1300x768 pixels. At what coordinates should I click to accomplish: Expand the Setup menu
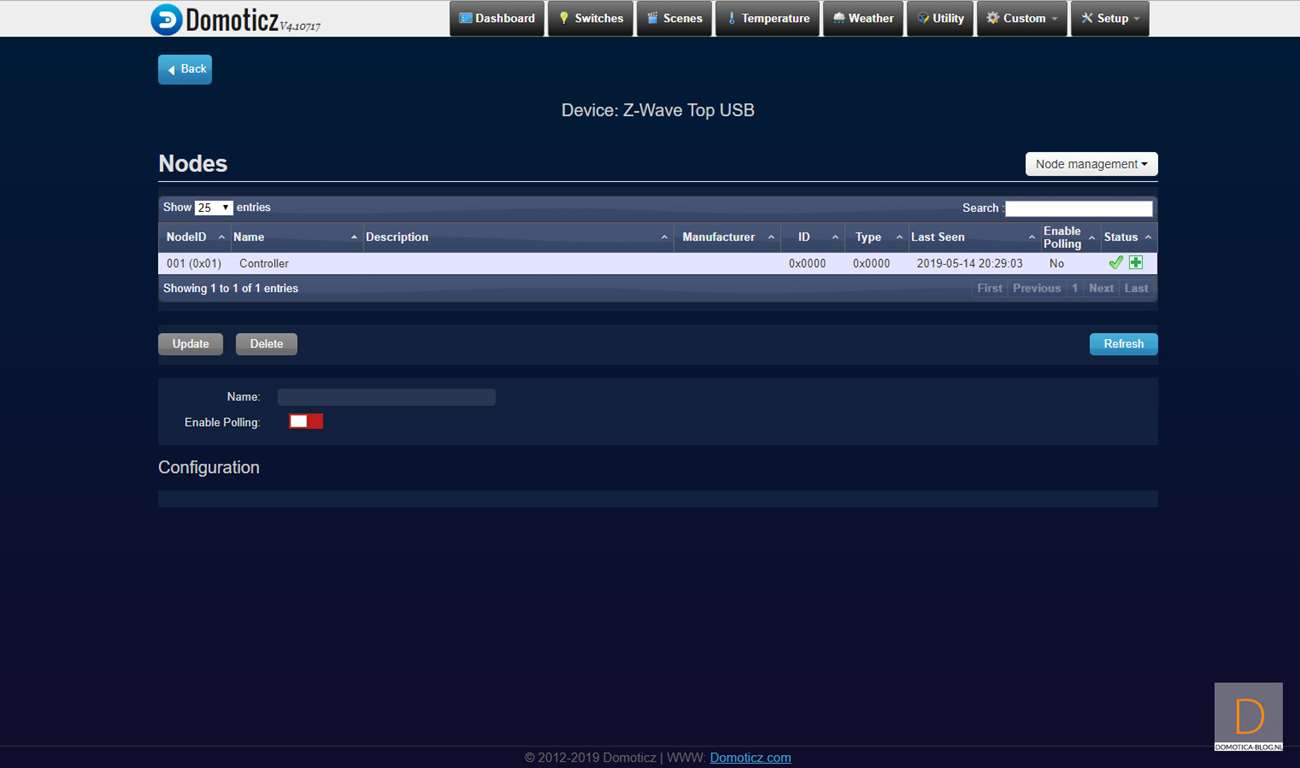click(x=1109, y=18)
